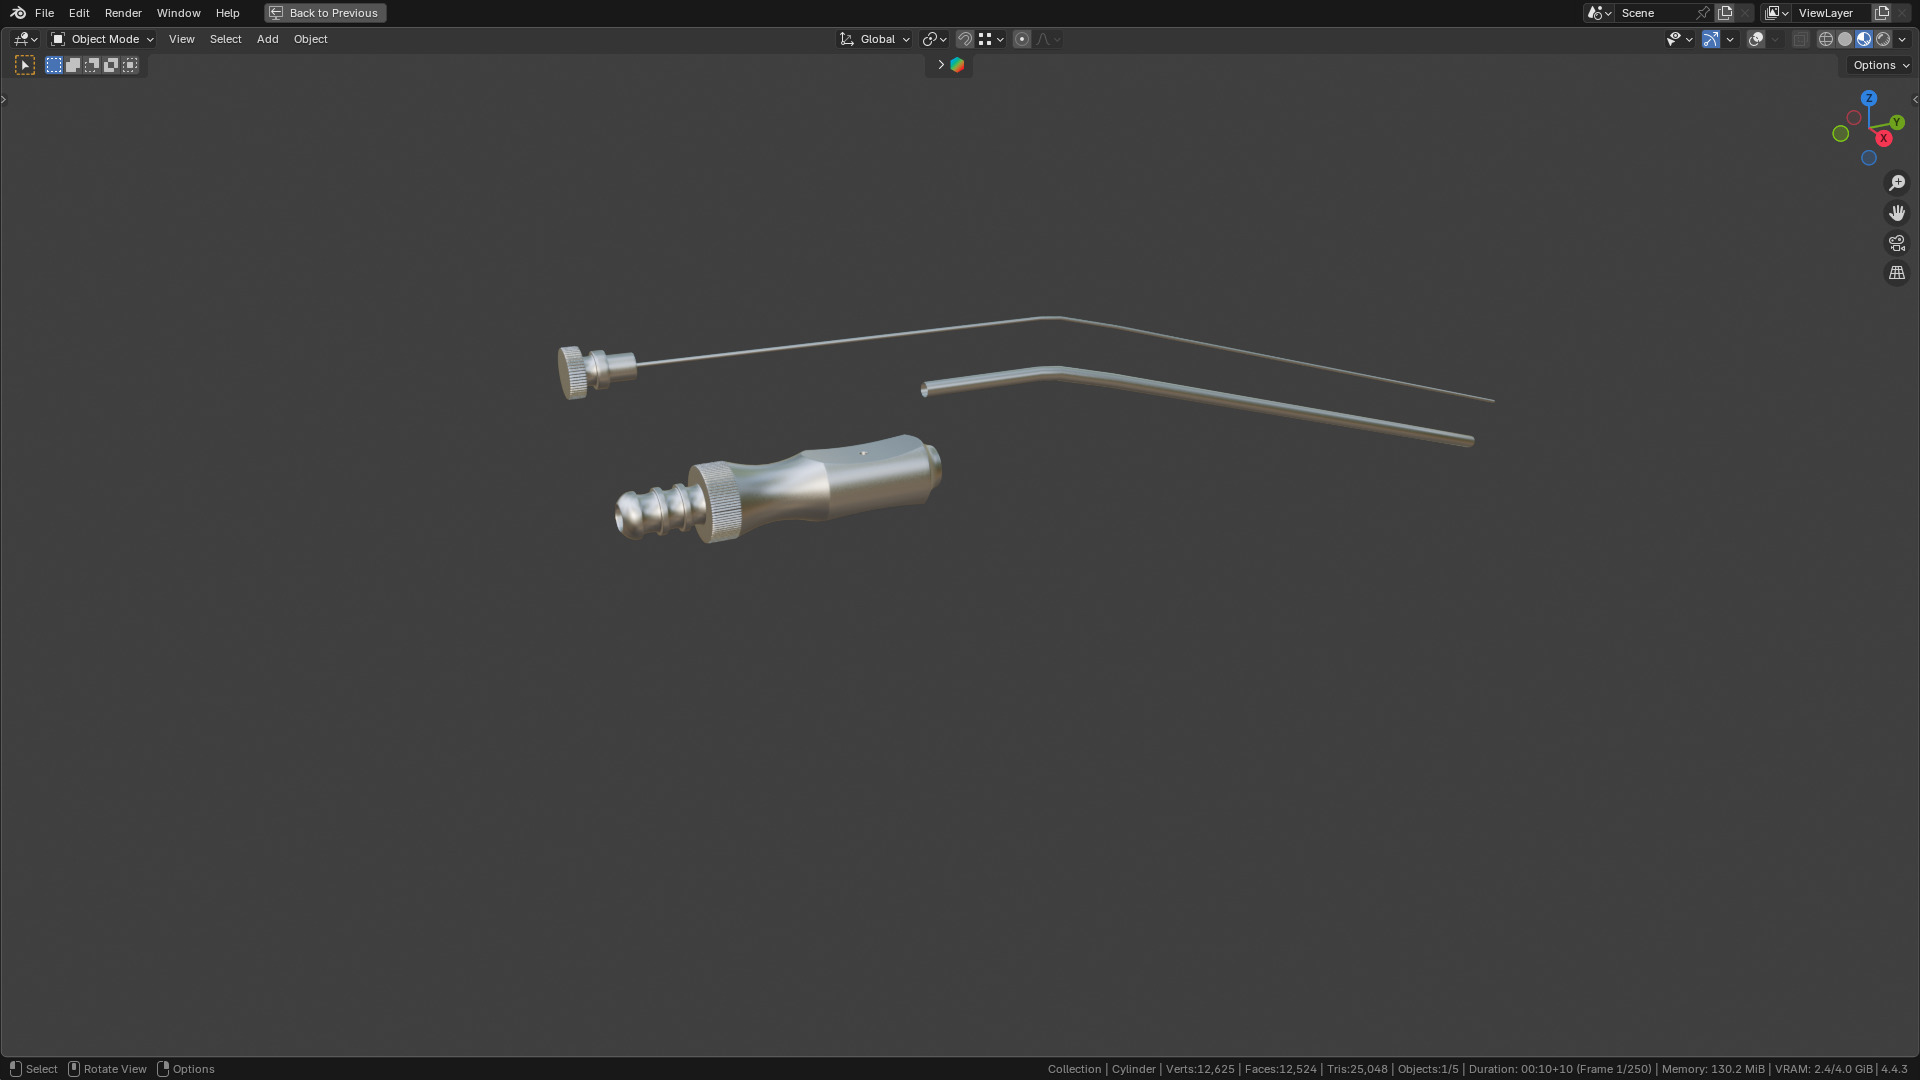Open the Object Mode dropdown
The image size is (1920, 1080).
click(102, 39)
